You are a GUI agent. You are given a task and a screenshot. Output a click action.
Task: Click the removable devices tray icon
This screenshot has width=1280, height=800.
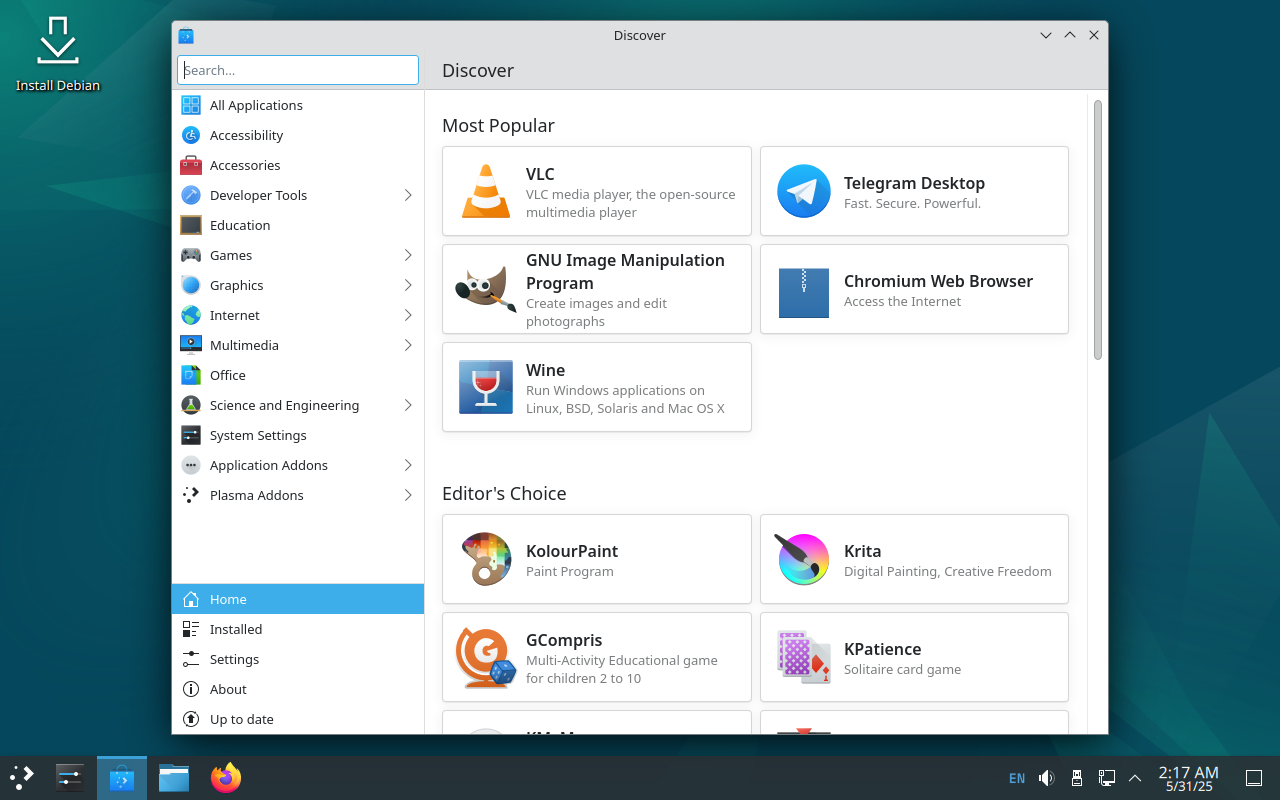(1077, 778)
